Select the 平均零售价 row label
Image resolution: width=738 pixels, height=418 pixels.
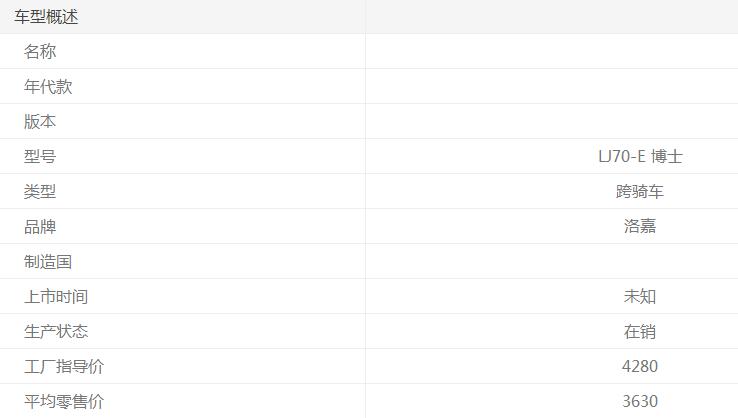(x=64, y=402)
